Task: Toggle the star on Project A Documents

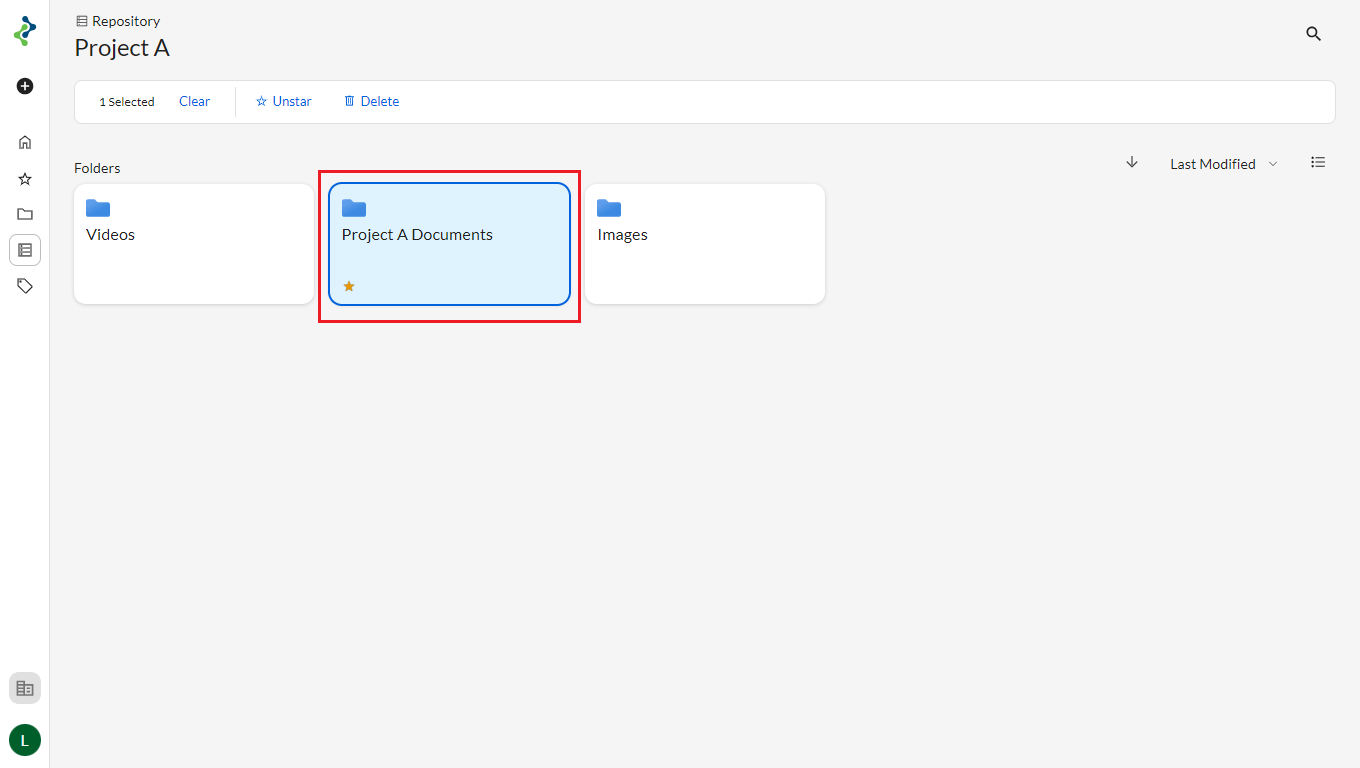Action: tap(349, 286)
